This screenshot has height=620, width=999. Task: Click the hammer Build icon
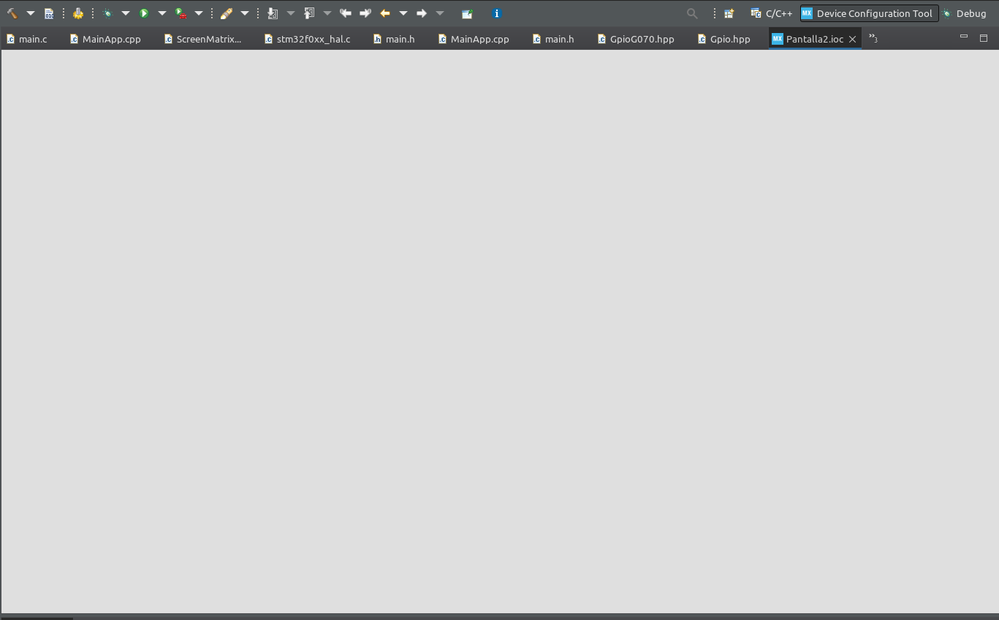(12, 13)
